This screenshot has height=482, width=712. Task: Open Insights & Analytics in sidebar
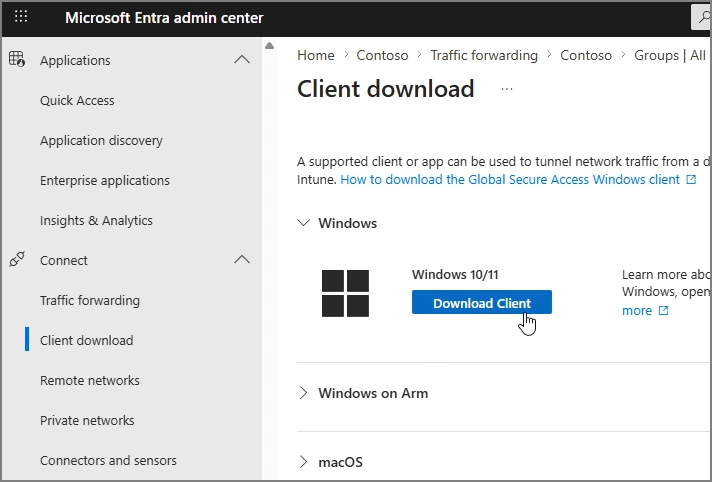point(96,220)
